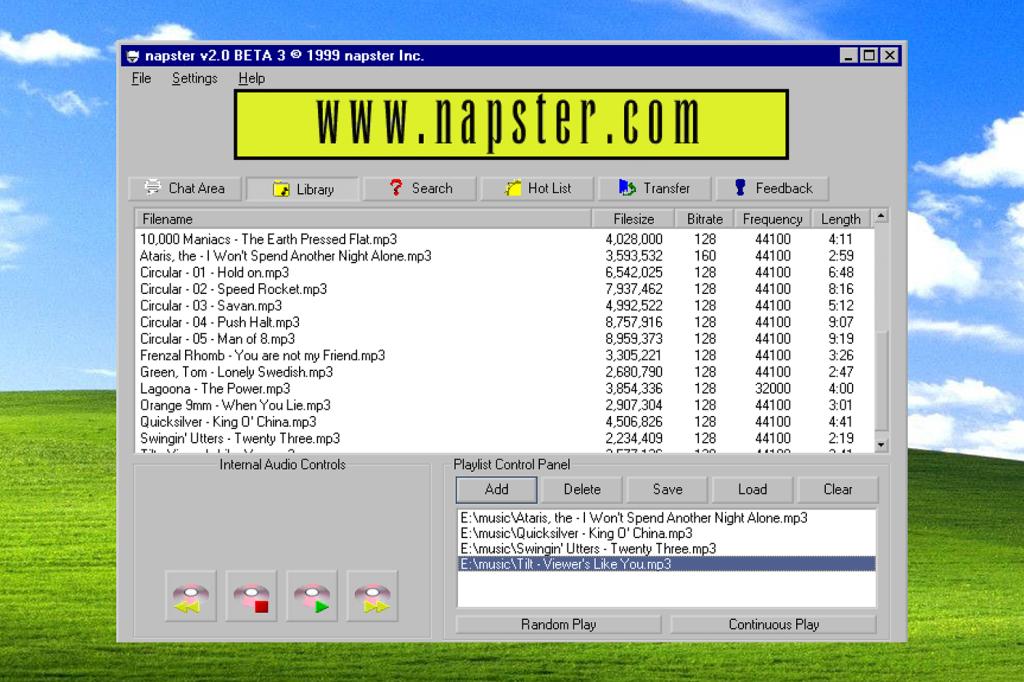
Task: Open the Transfer tab
Action: 654,188
